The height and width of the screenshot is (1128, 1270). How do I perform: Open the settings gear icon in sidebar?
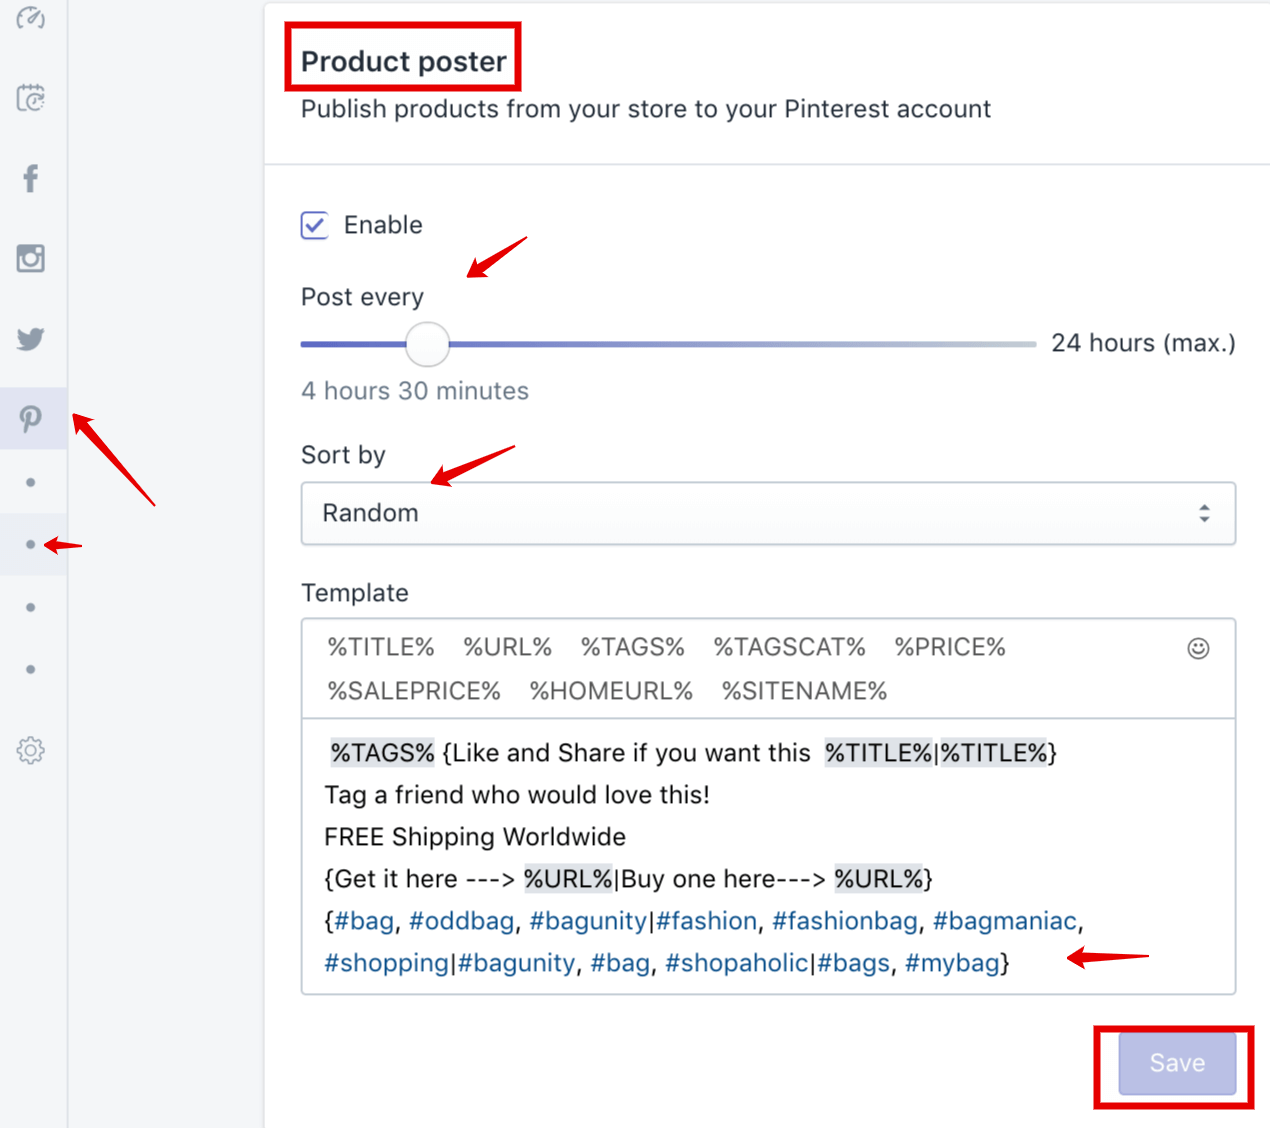pos(31,750)
